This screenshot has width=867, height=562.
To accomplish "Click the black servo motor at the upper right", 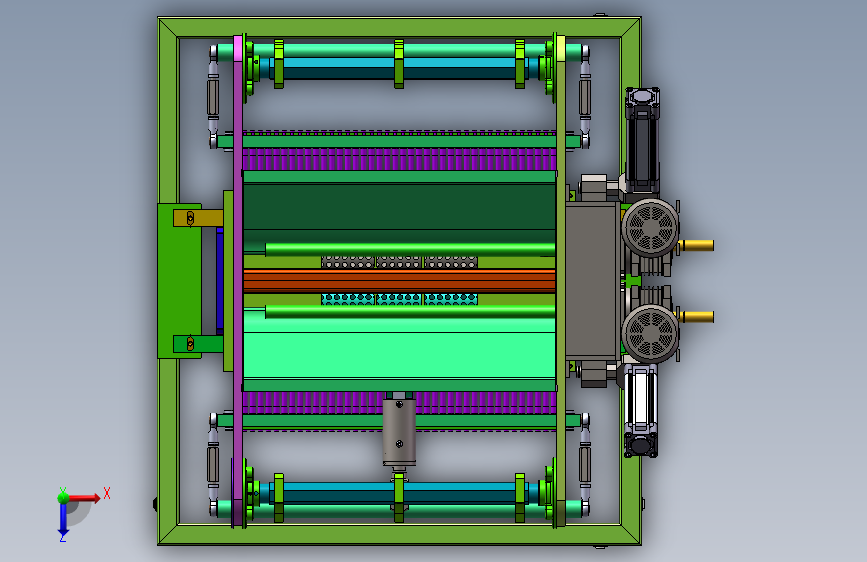I will pos(642,141).
